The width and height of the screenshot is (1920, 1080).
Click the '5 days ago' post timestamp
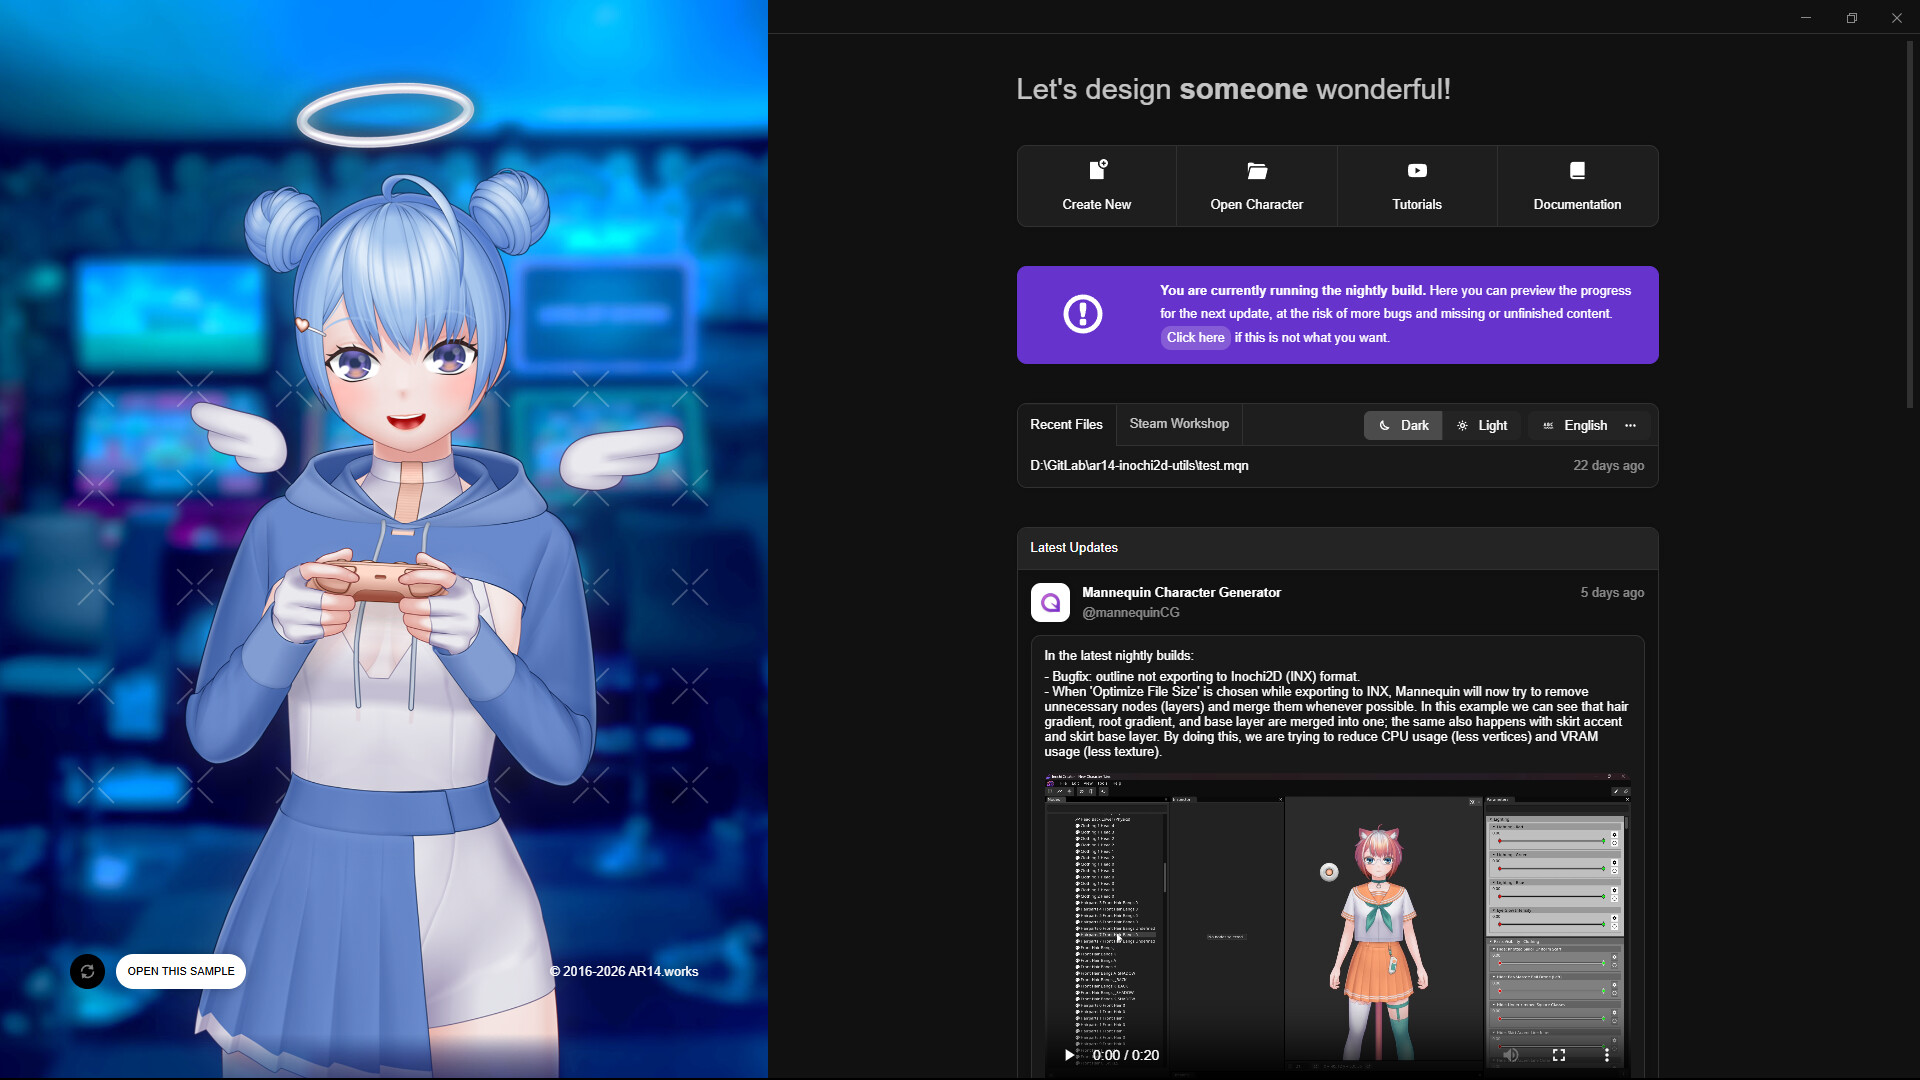[x=1612, y=593]
